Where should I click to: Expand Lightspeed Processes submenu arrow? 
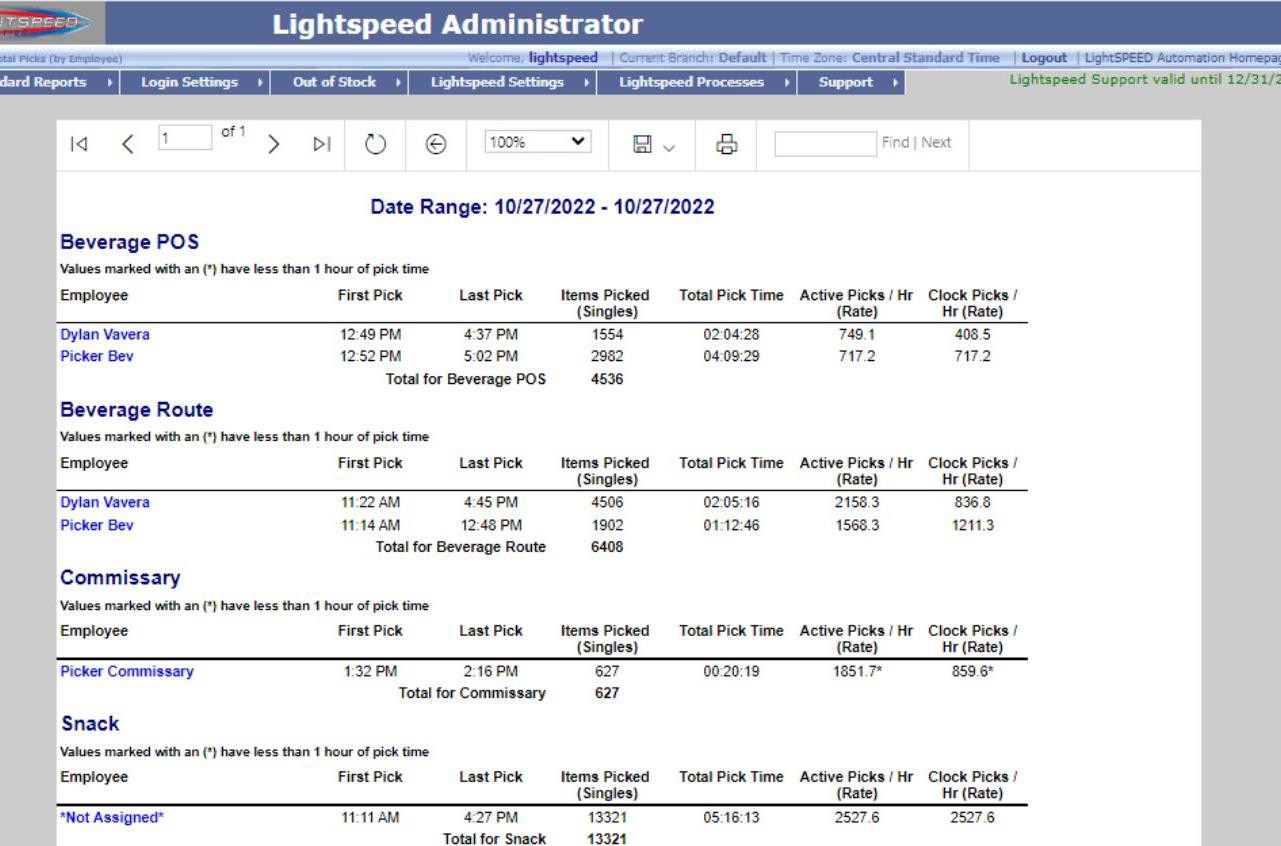tap(786, 82)
